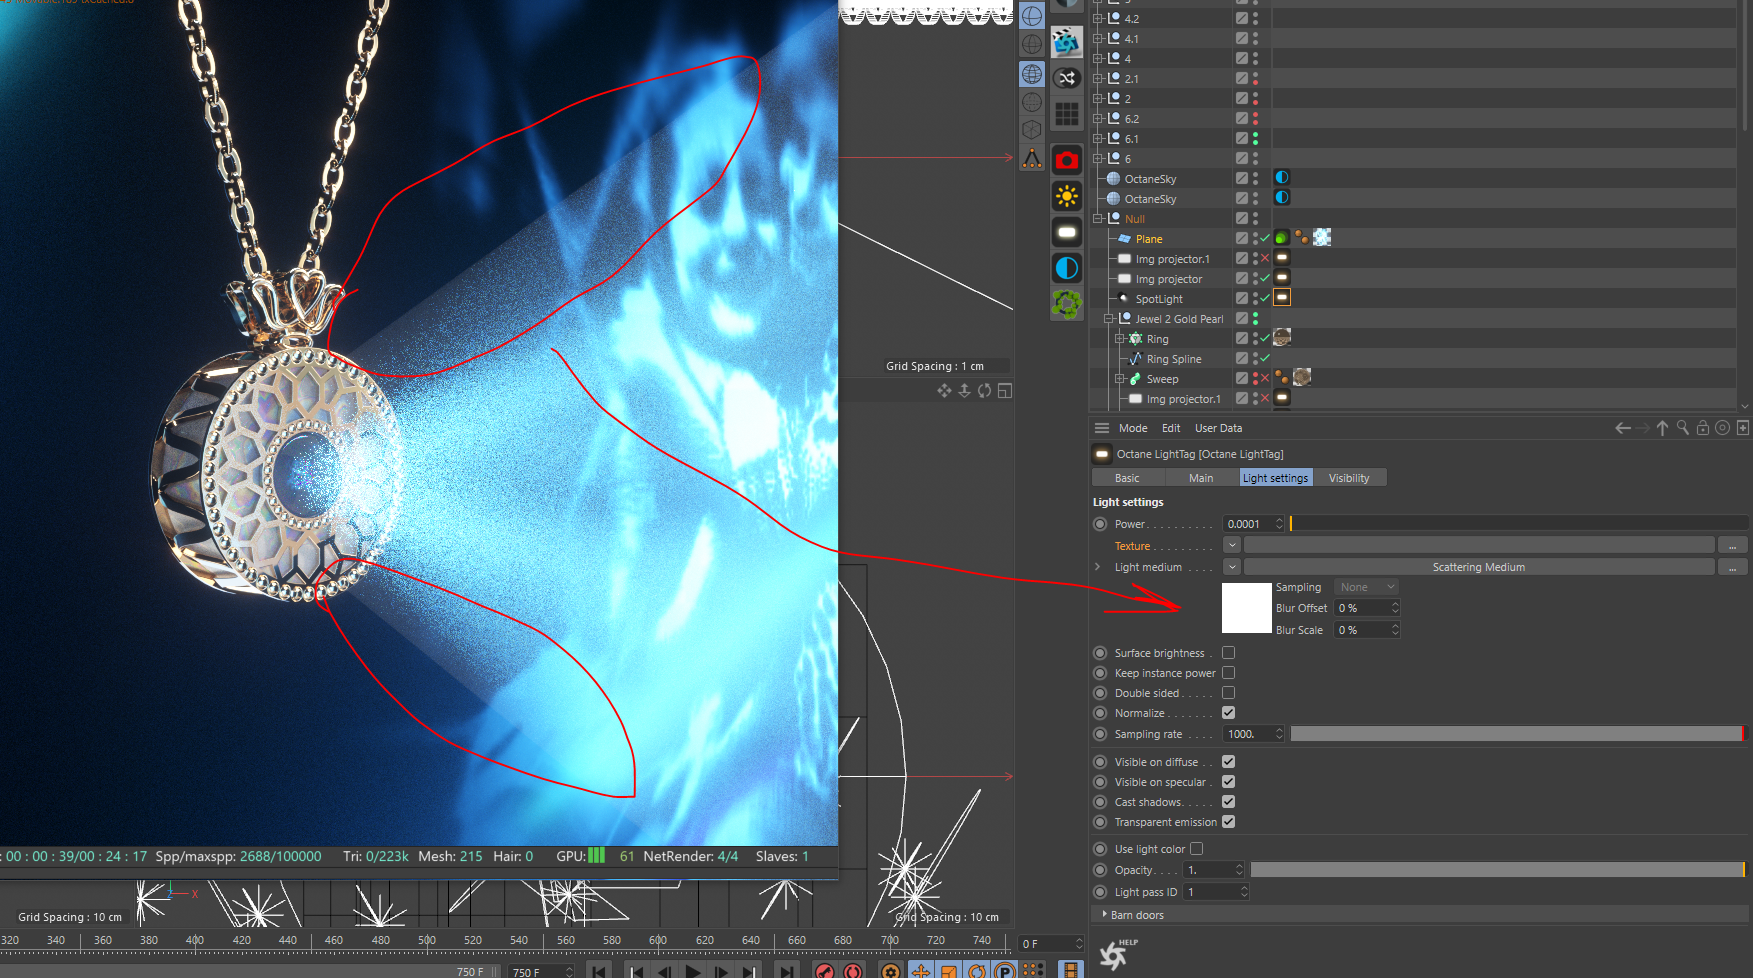This screenshot has width=1753, height=978.
Task: Click the Texture row ellipsis button
Action: tap(1733, 545)
